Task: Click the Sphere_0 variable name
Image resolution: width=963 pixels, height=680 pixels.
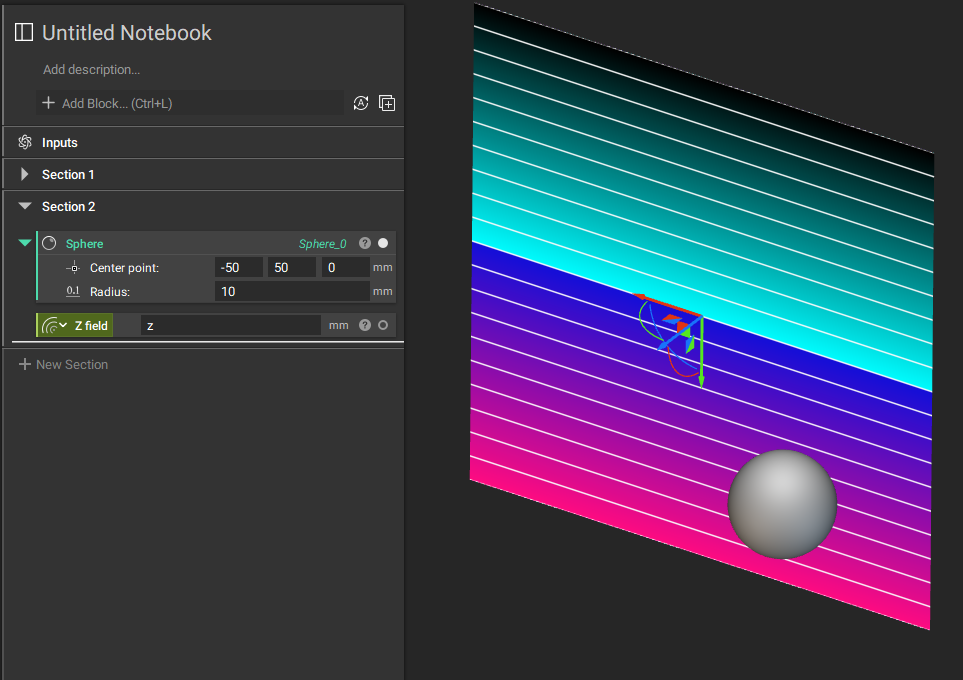Action: coord(322,244)
